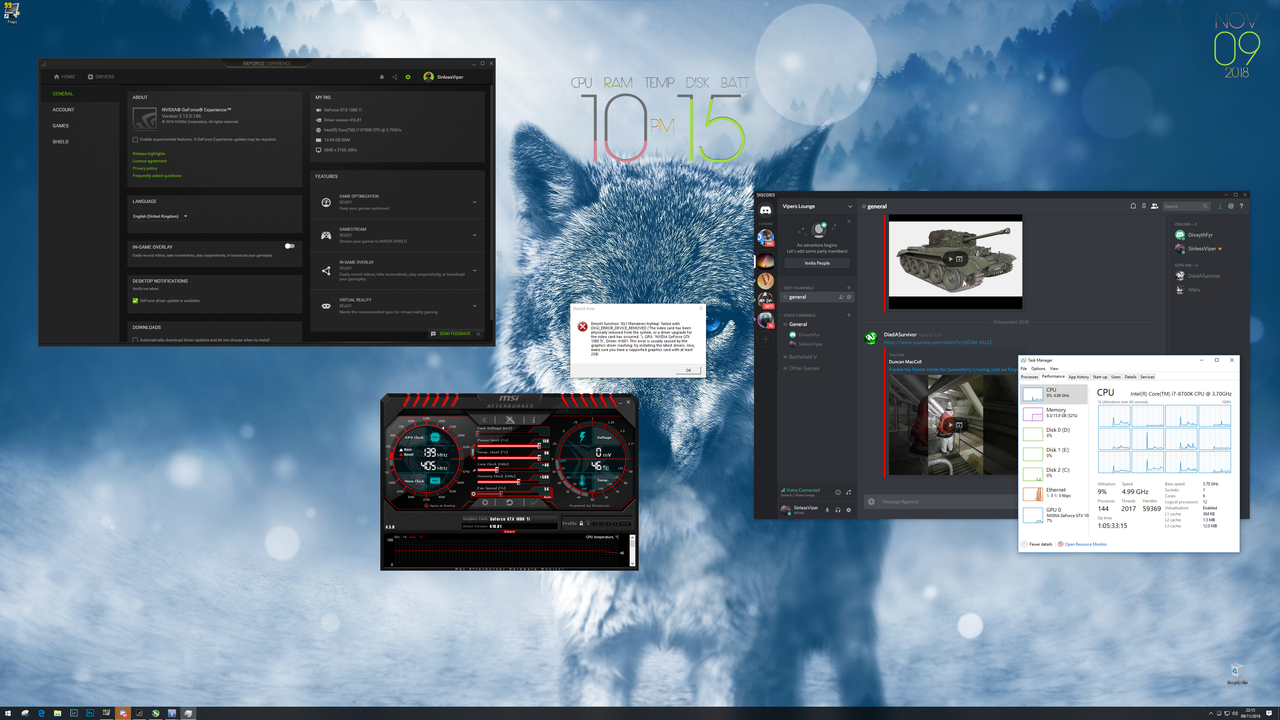Open the Licence agreement link

[150, 161]
